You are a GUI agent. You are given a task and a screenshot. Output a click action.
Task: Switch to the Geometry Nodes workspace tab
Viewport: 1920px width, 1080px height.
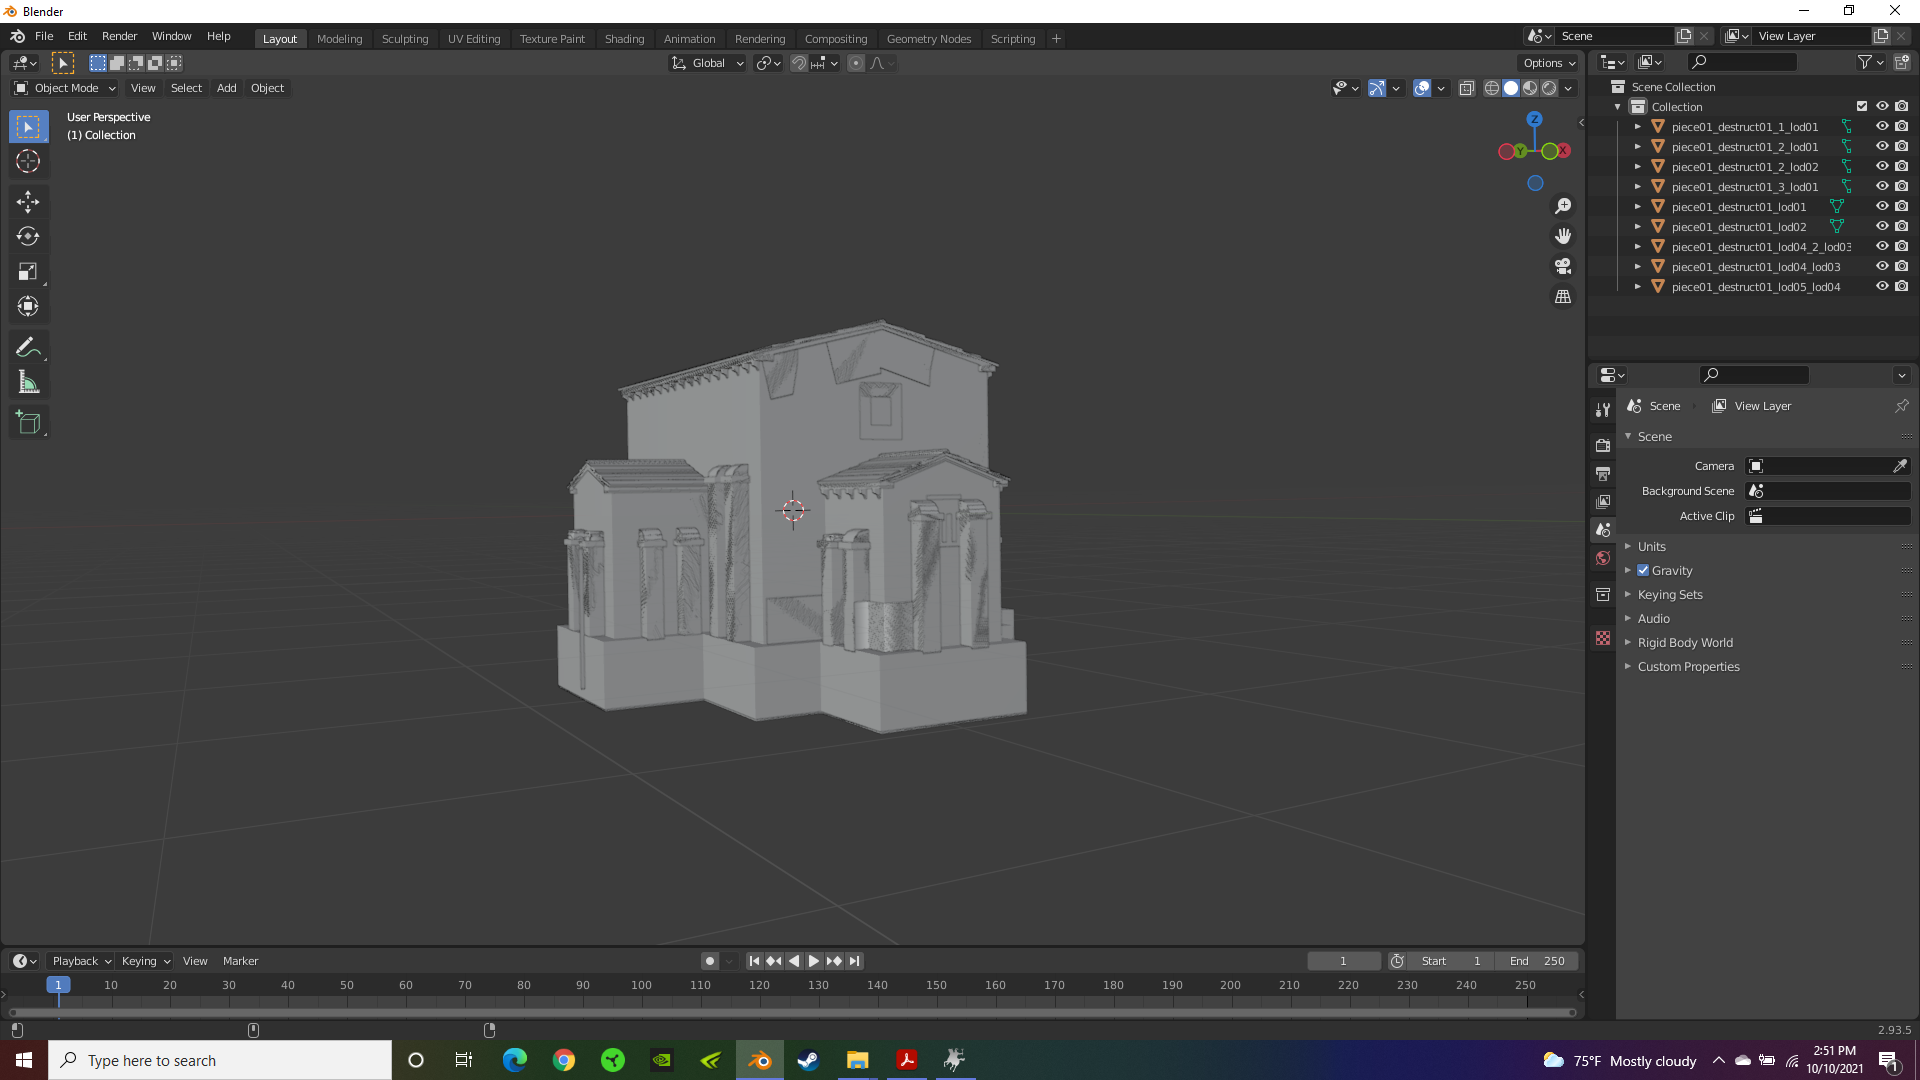929,39
